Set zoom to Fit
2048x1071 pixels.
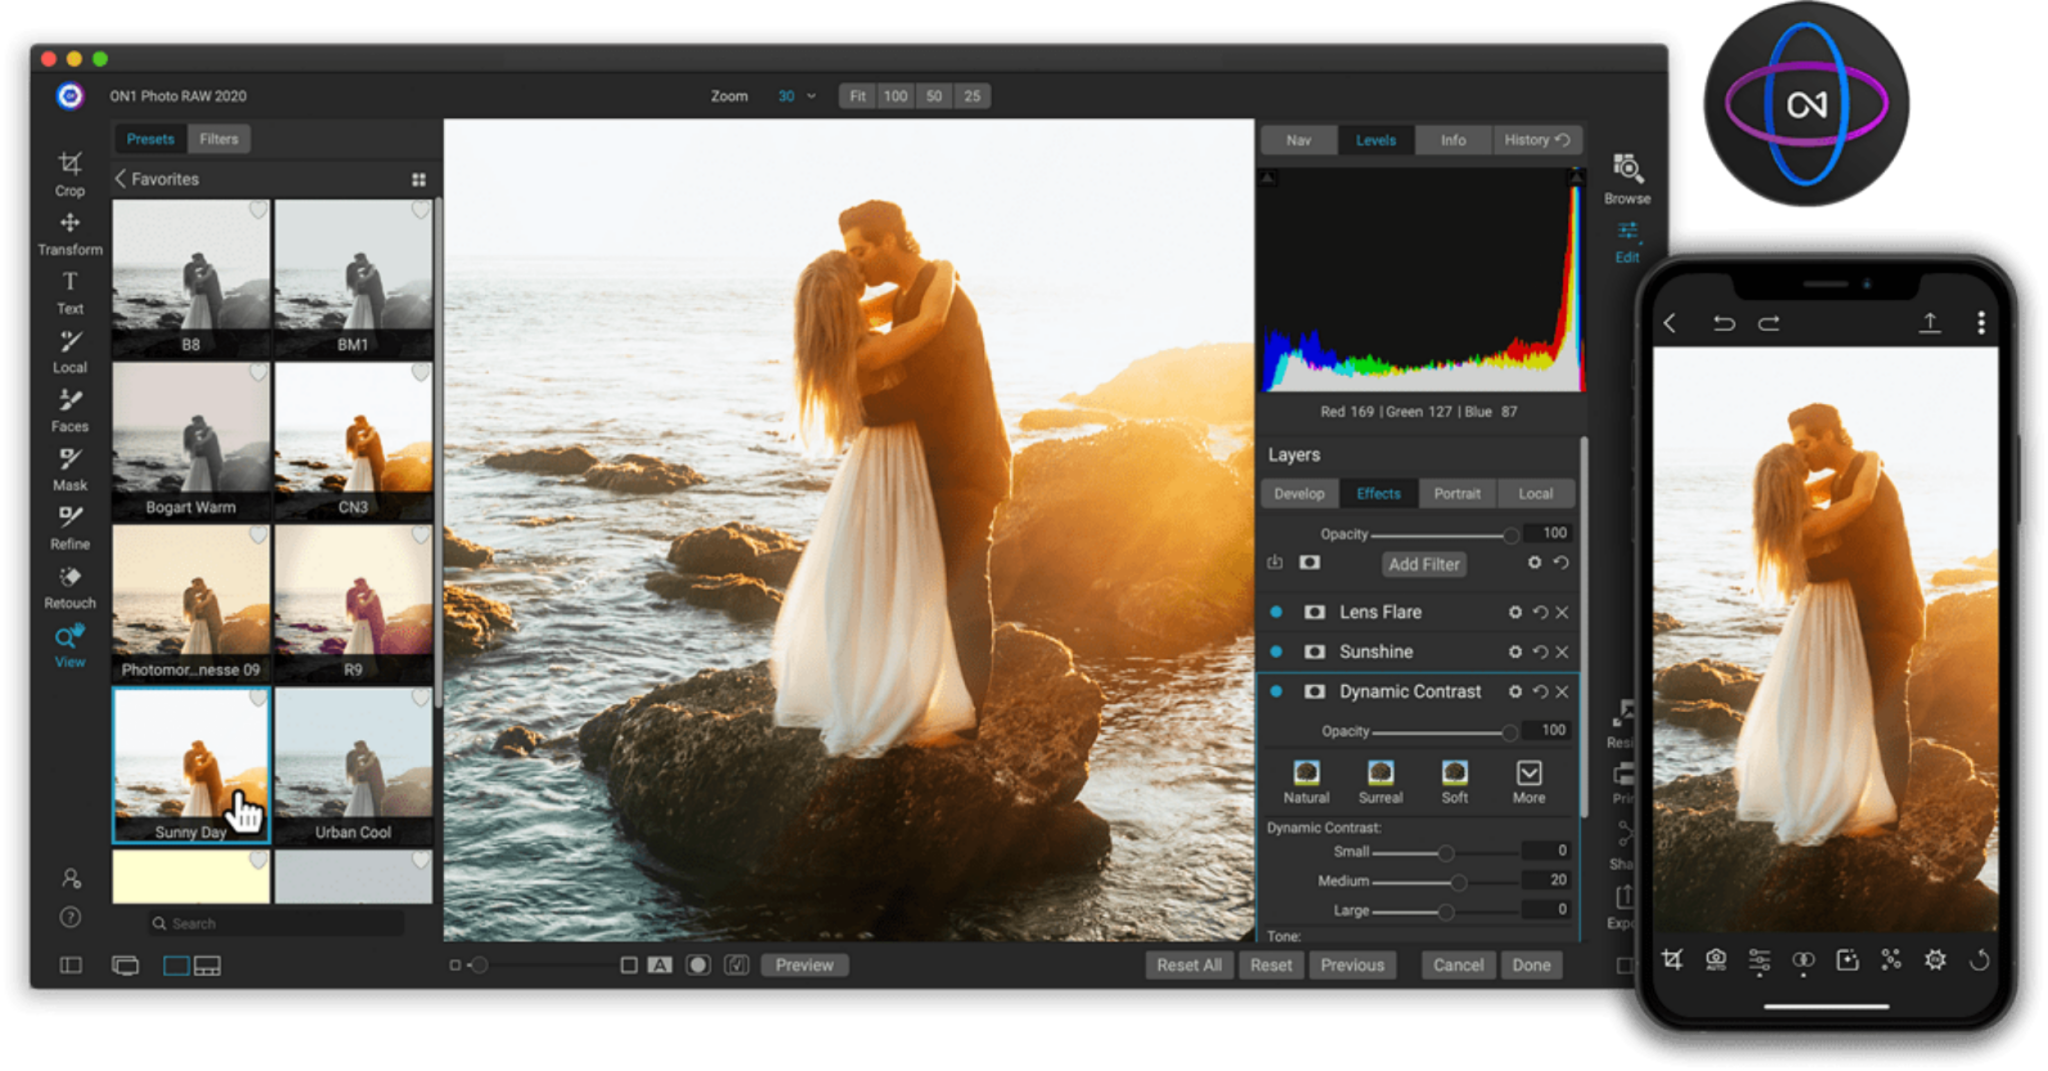pos(858,96)
